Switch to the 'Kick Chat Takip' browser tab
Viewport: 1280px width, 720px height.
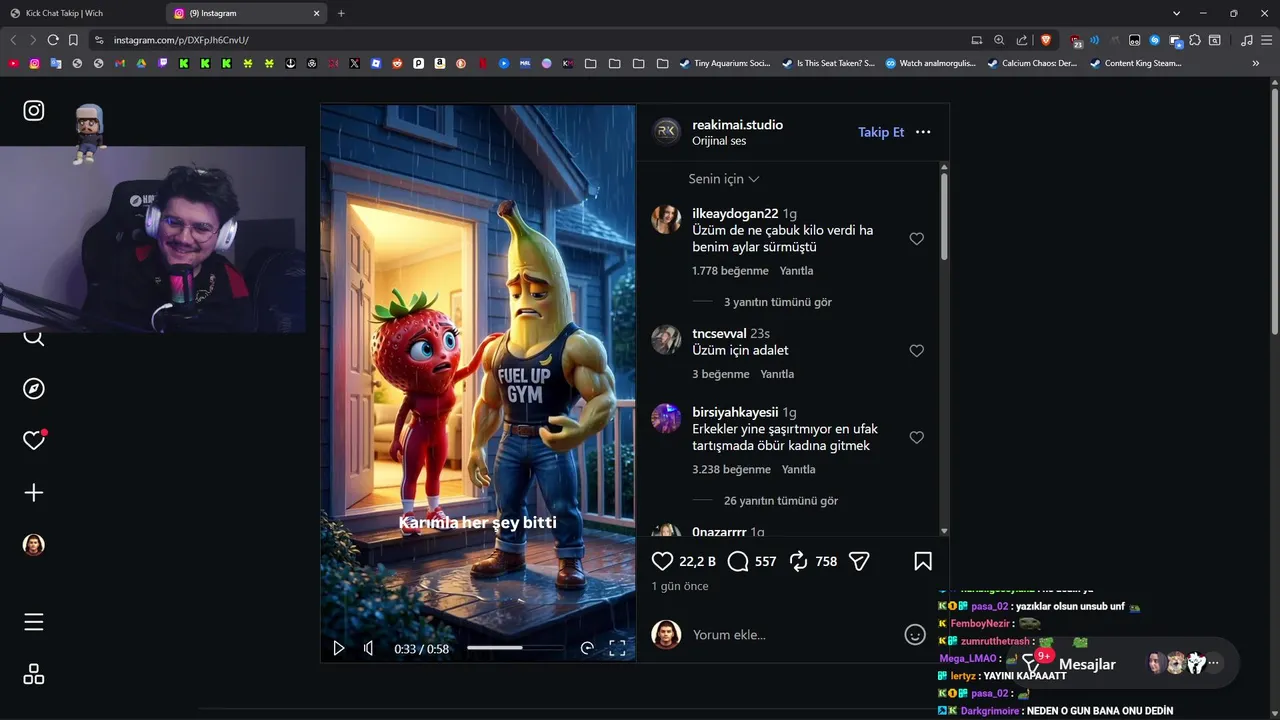[x=80, y=13]
